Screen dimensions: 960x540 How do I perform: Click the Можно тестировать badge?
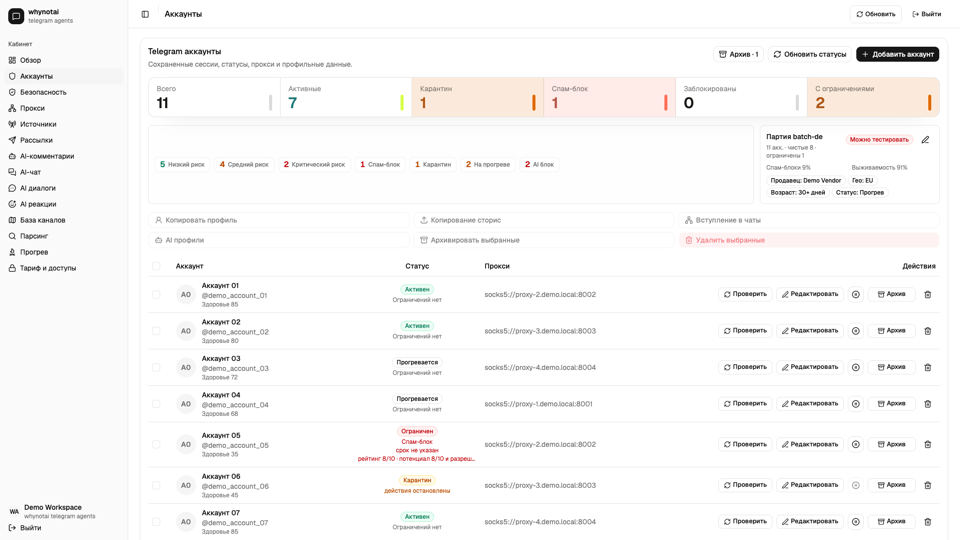point(879,140)
